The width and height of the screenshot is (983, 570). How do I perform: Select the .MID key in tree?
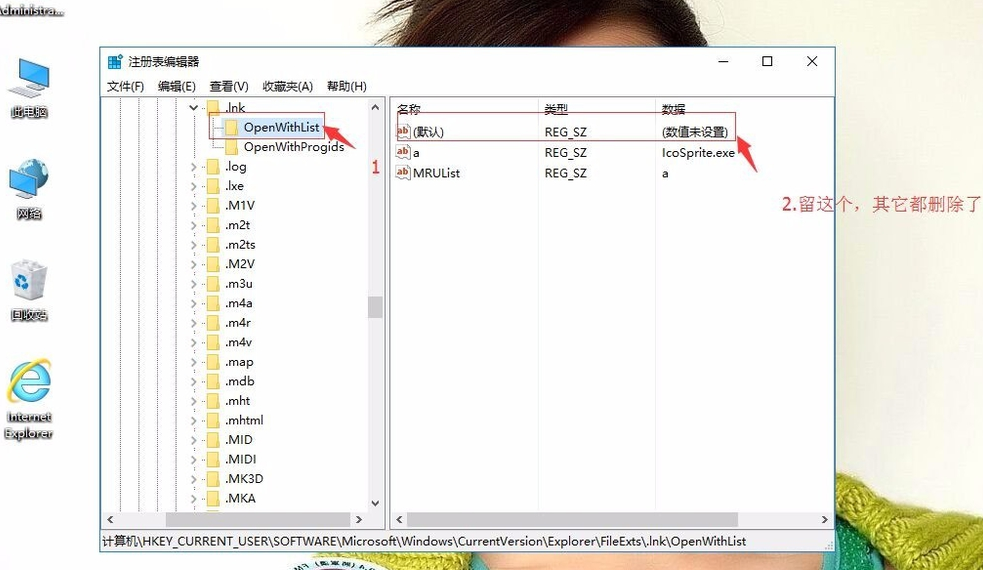(x=239, y=440)
